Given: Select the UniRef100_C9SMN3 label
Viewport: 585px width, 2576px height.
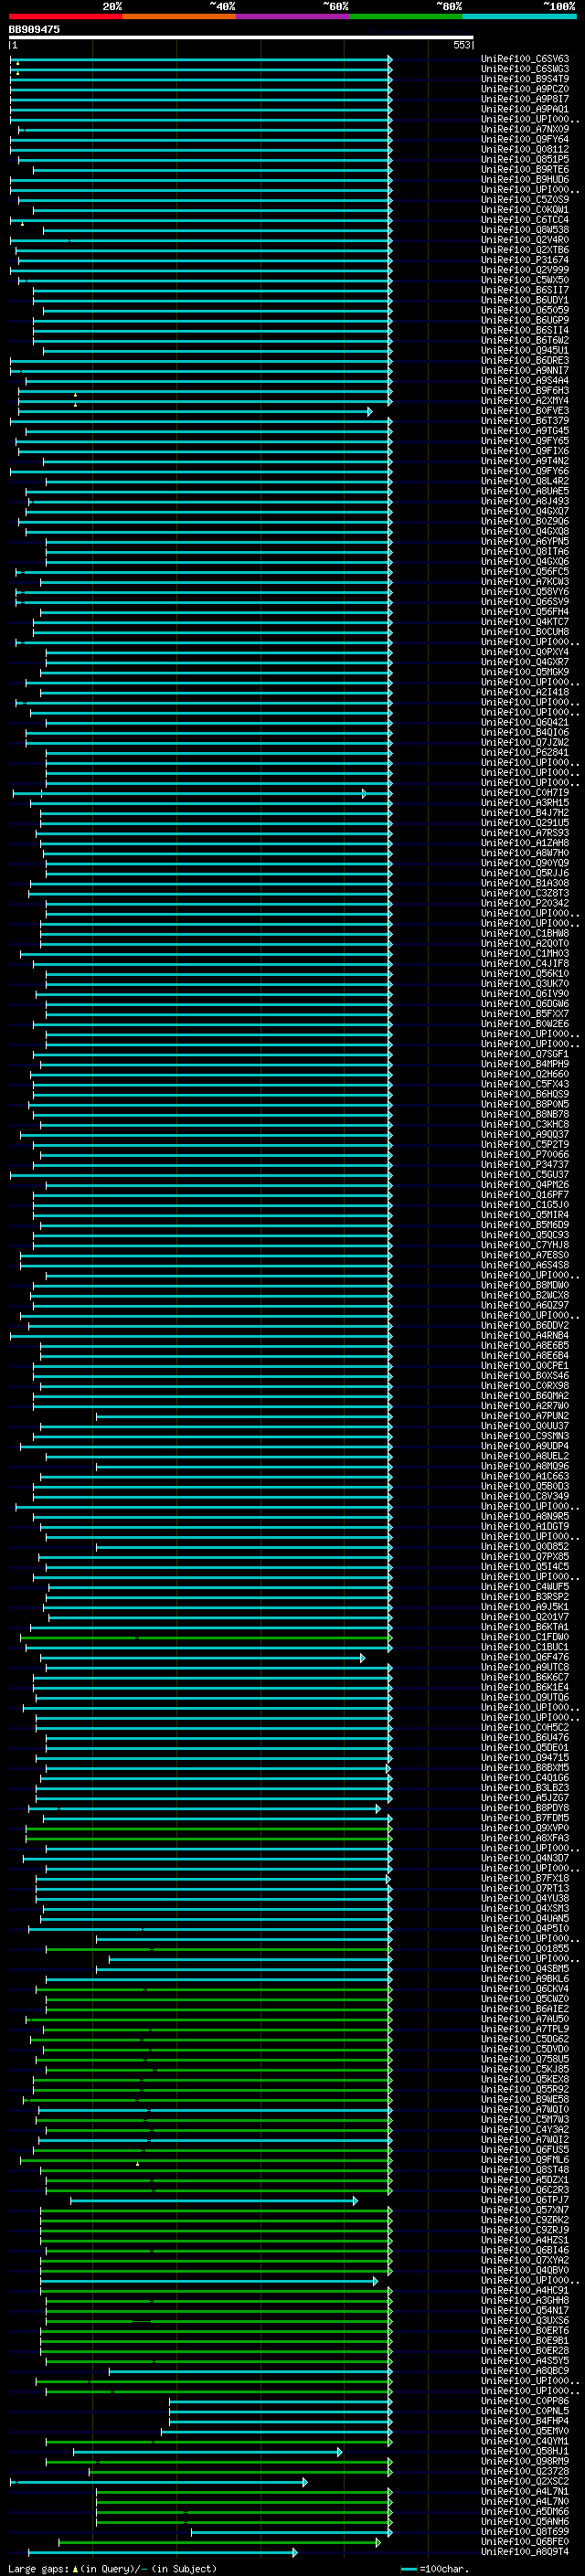Looking at the screenshot, I should click(x=525, y=1435).
